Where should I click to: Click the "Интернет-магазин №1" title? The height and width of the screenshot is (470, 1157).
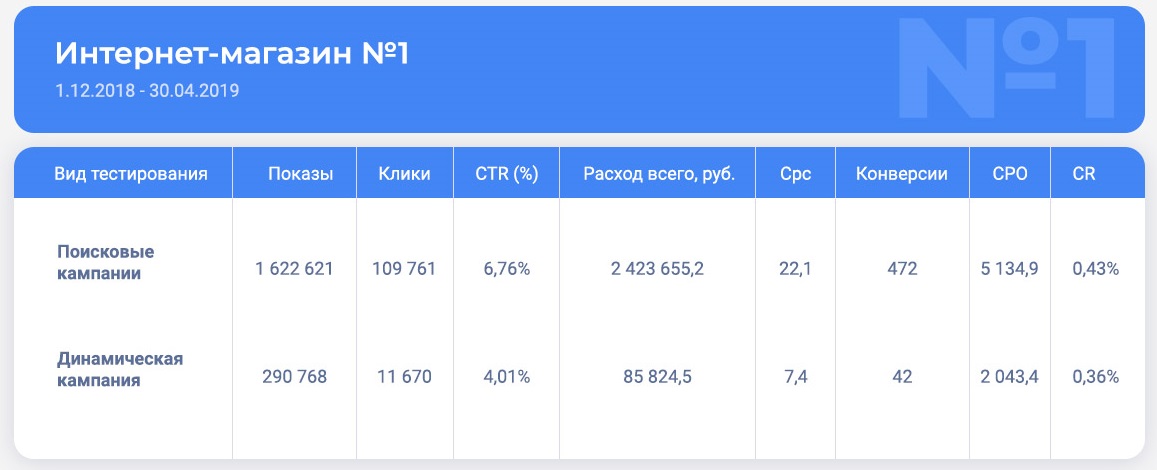(x=232, y=54)
